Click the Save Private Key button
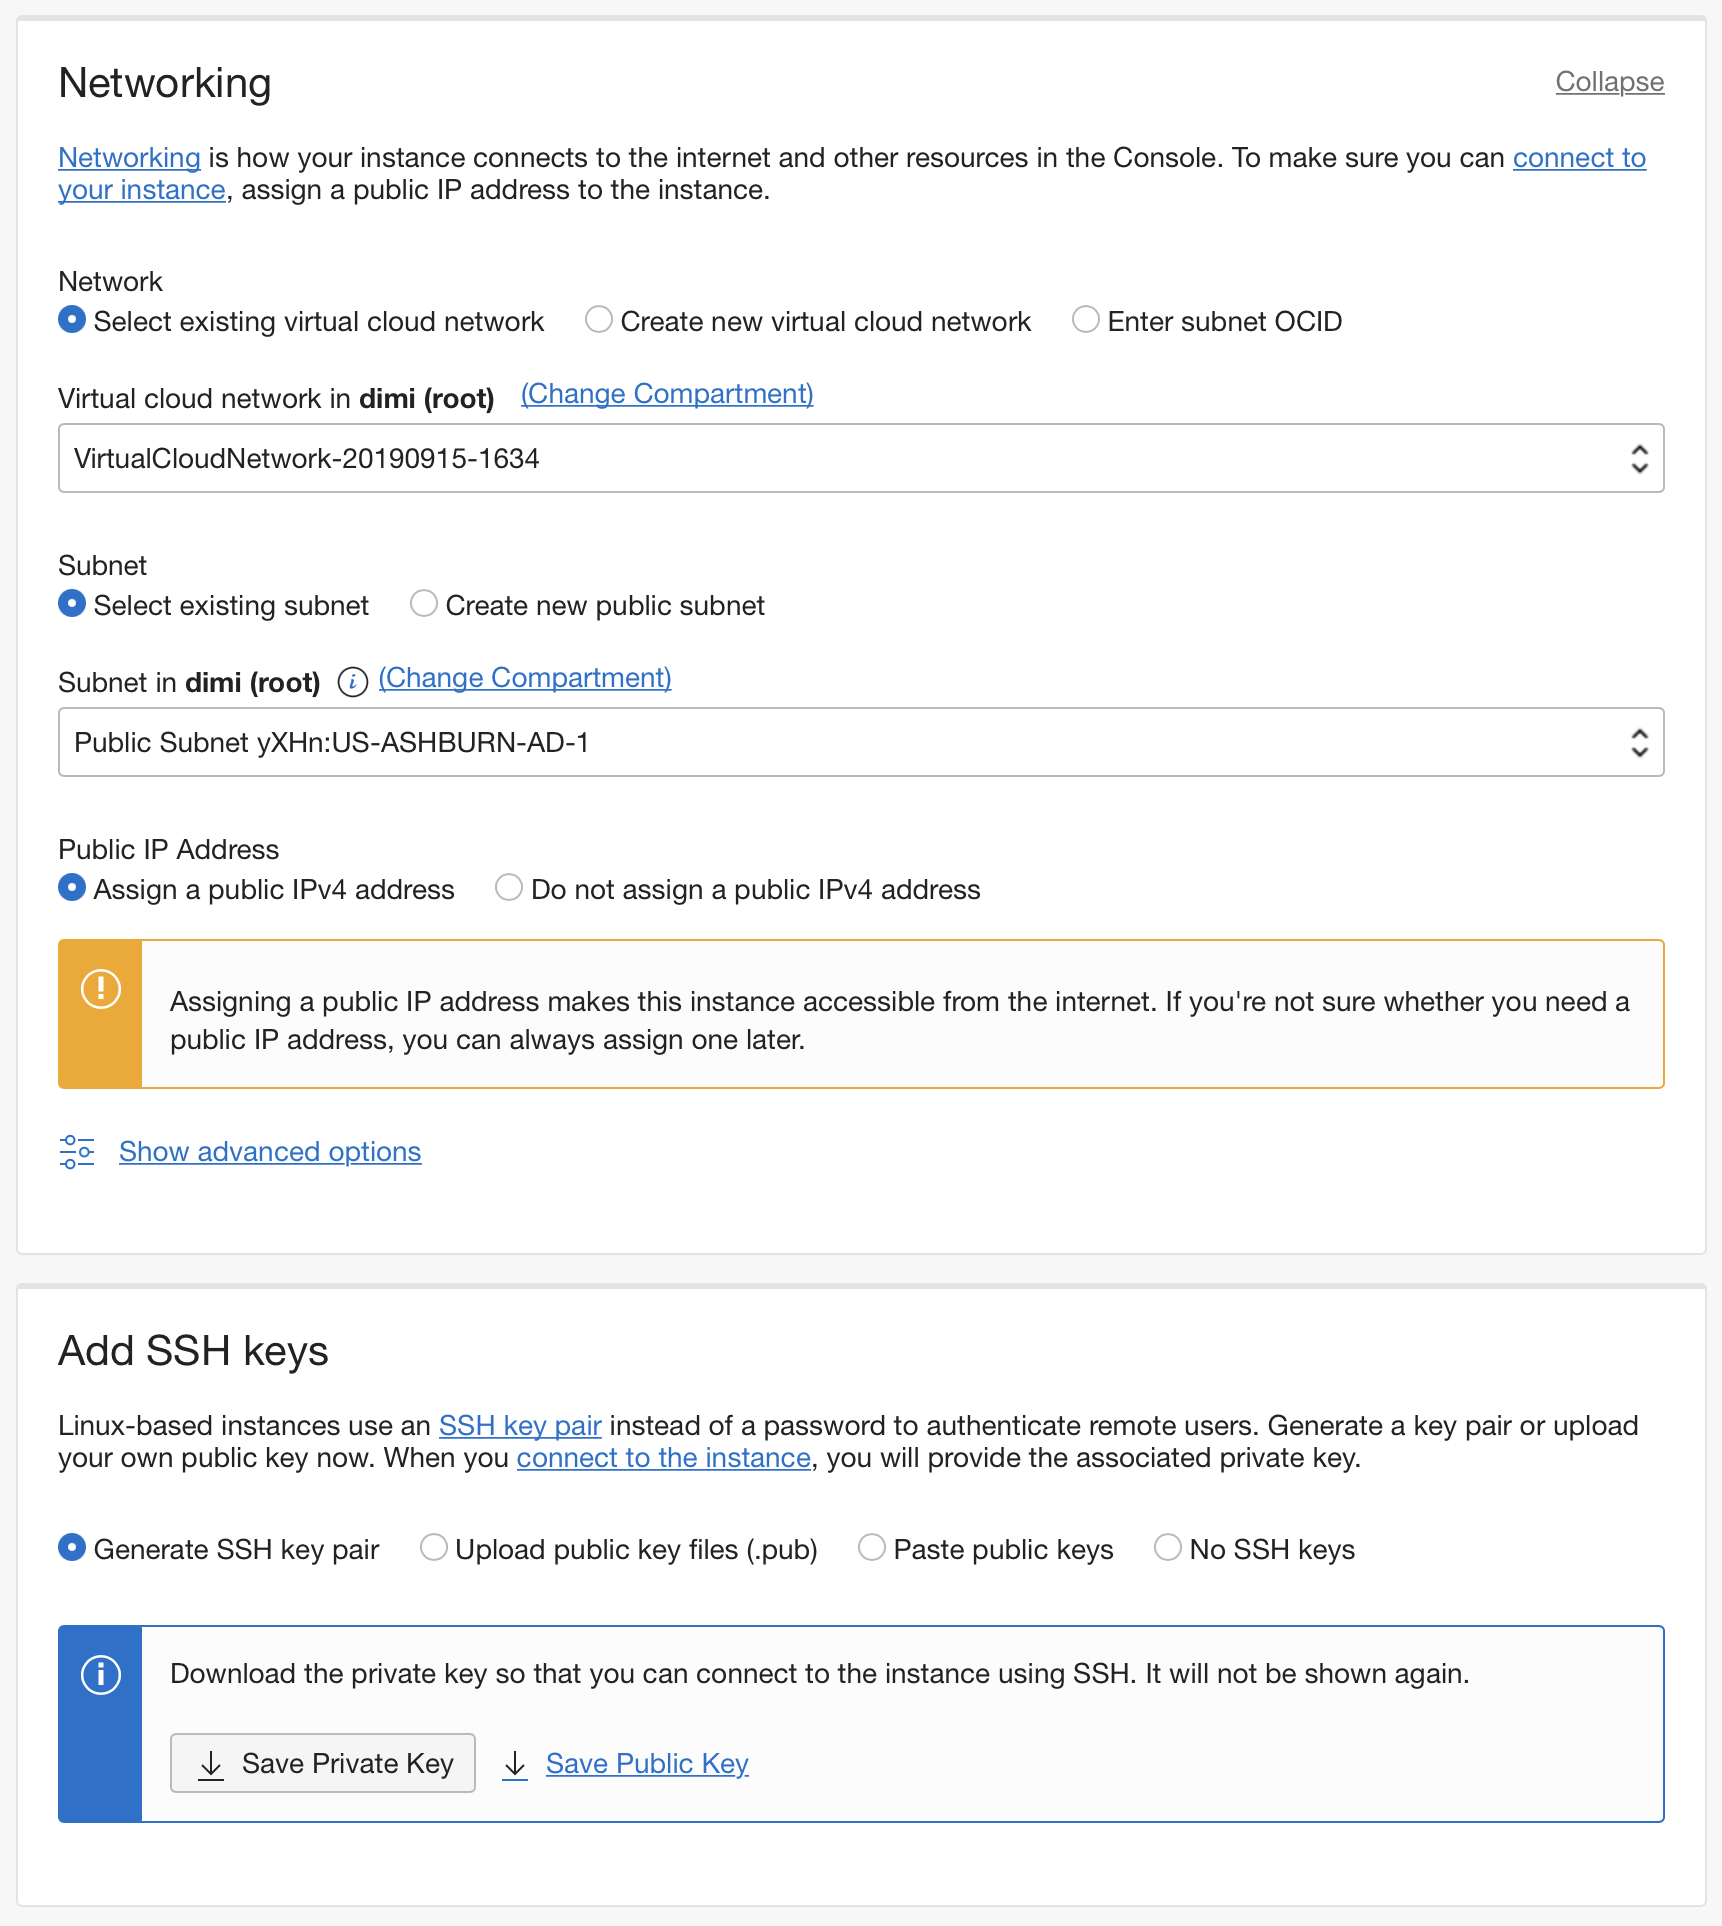Viewport: 1722px width, 1926px height. [323, 1763]
